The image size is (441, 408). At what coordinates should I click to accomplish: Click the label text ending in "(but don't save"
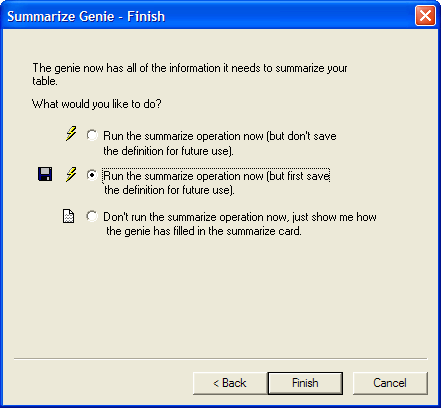point(220,136)
